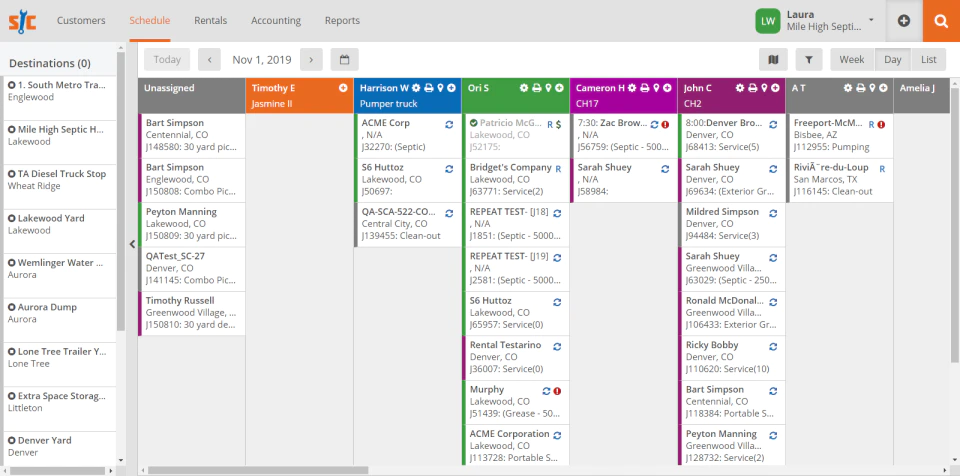The height and width of the screenshot is (476, 960).
Task: Click the plus quick-add button near Laura
Action: point(904,21)
